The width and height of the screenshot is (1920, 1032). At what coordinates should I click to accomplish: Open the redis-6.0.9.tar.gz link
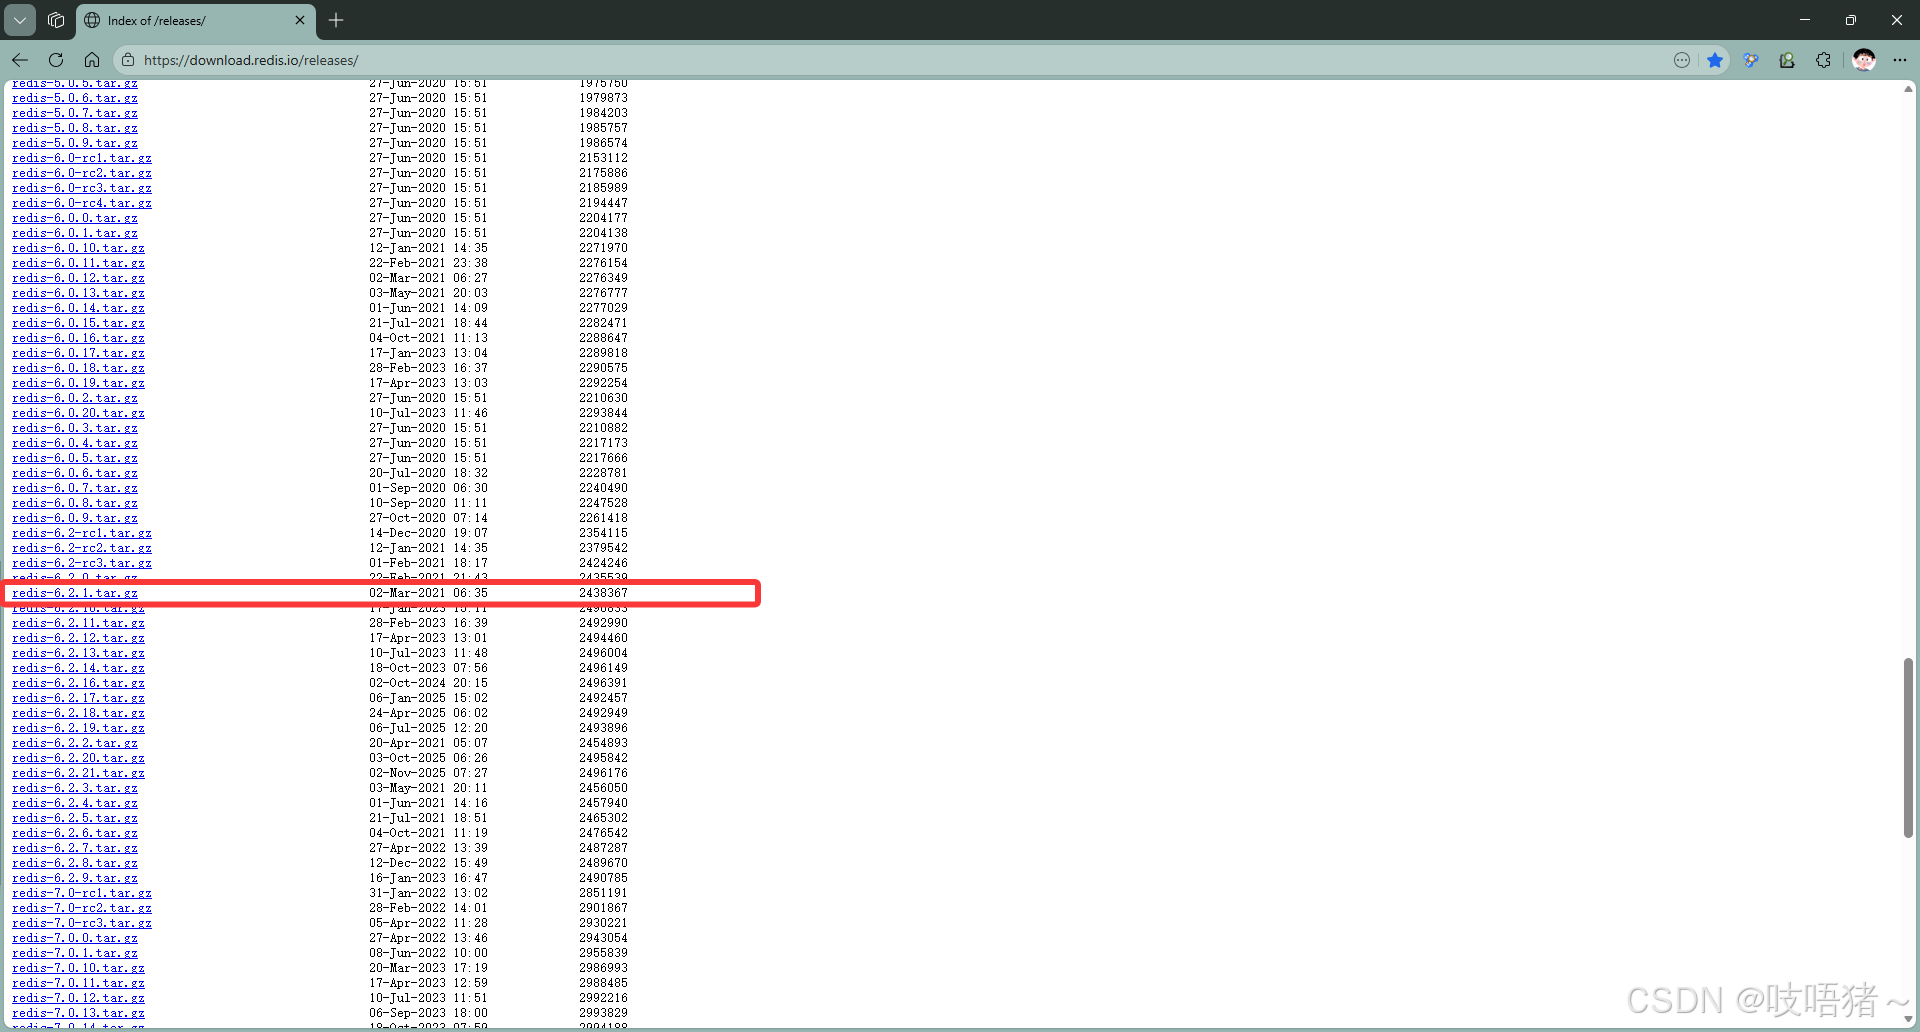pyautogui.click(x=75, y=518)
